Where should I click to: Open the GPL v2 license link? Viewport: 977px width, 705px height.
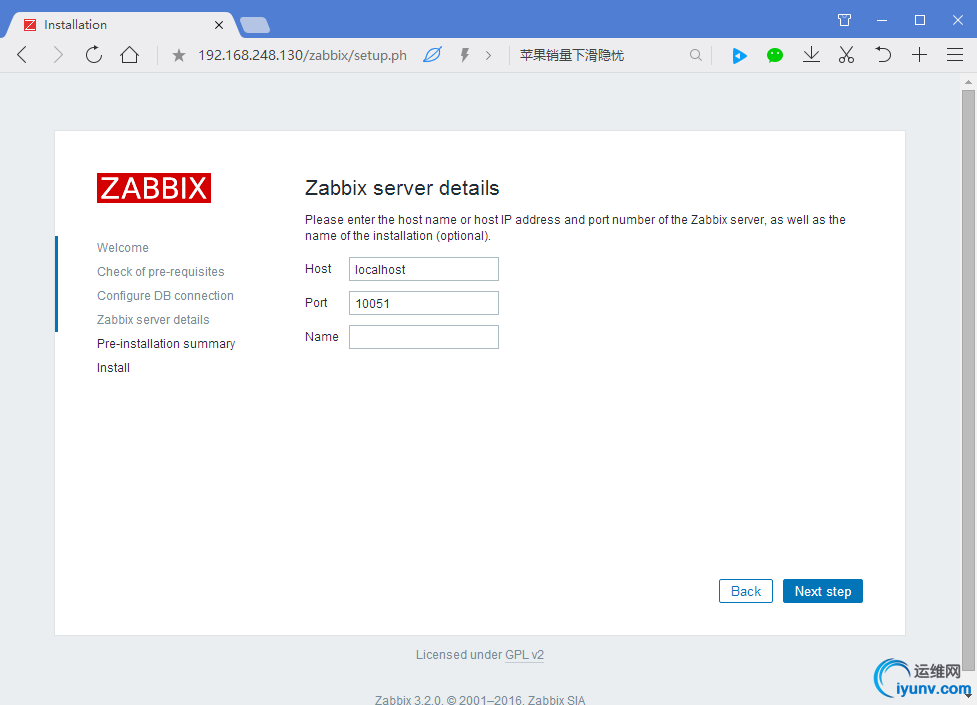click(x=525, y=655)
